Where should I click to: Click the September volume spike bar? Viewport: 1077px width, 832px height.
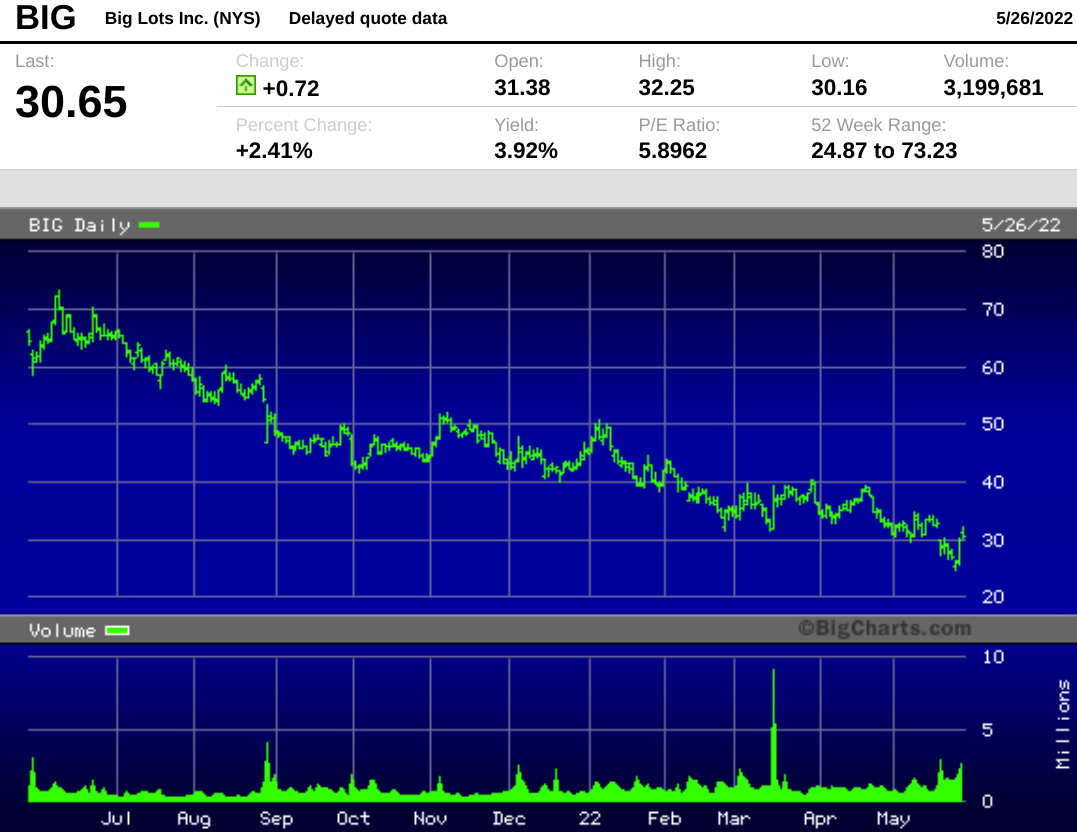(267, 772)
